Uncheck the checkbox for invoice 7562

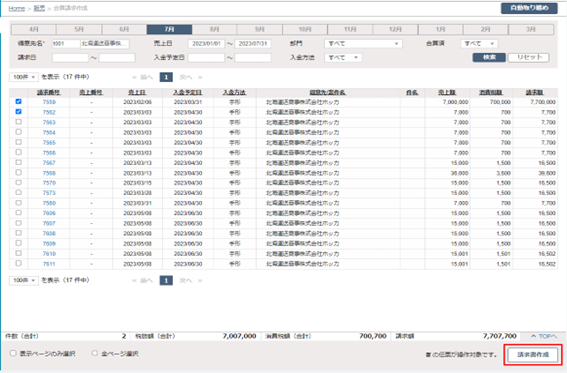[x=18, y=112]
